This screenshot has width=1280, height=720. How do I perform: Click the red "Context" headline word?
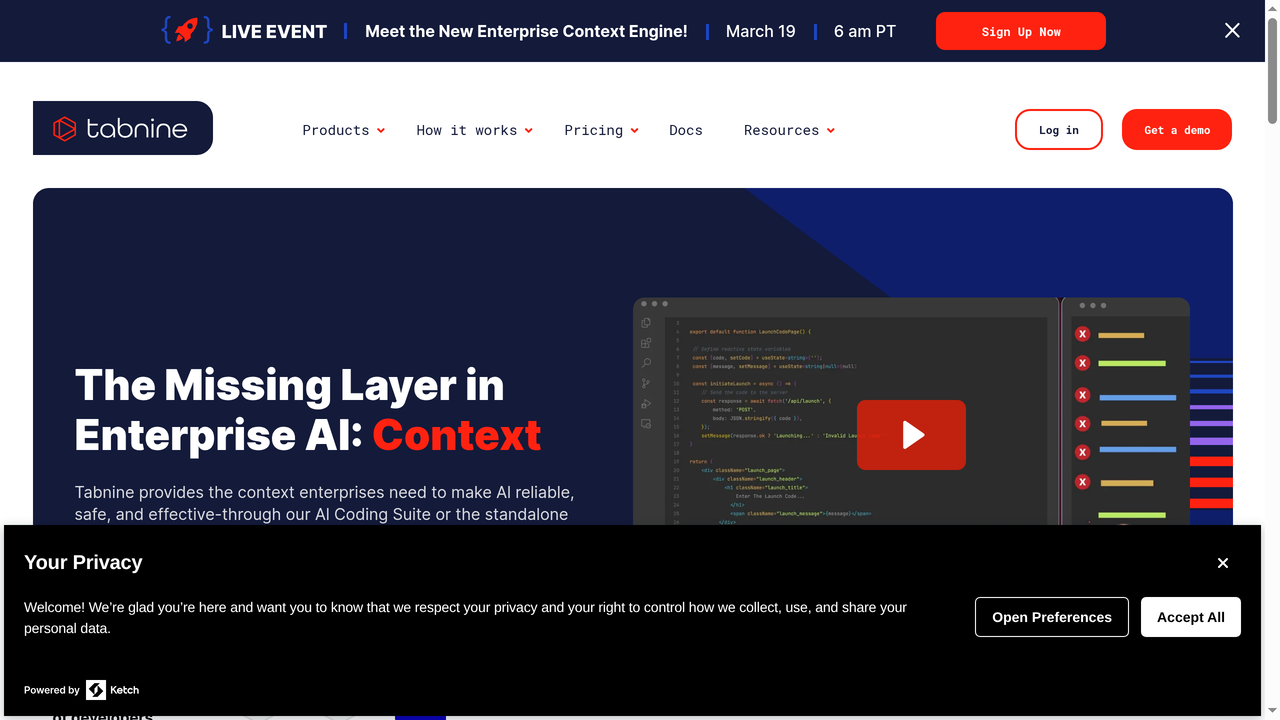(457, 435)
